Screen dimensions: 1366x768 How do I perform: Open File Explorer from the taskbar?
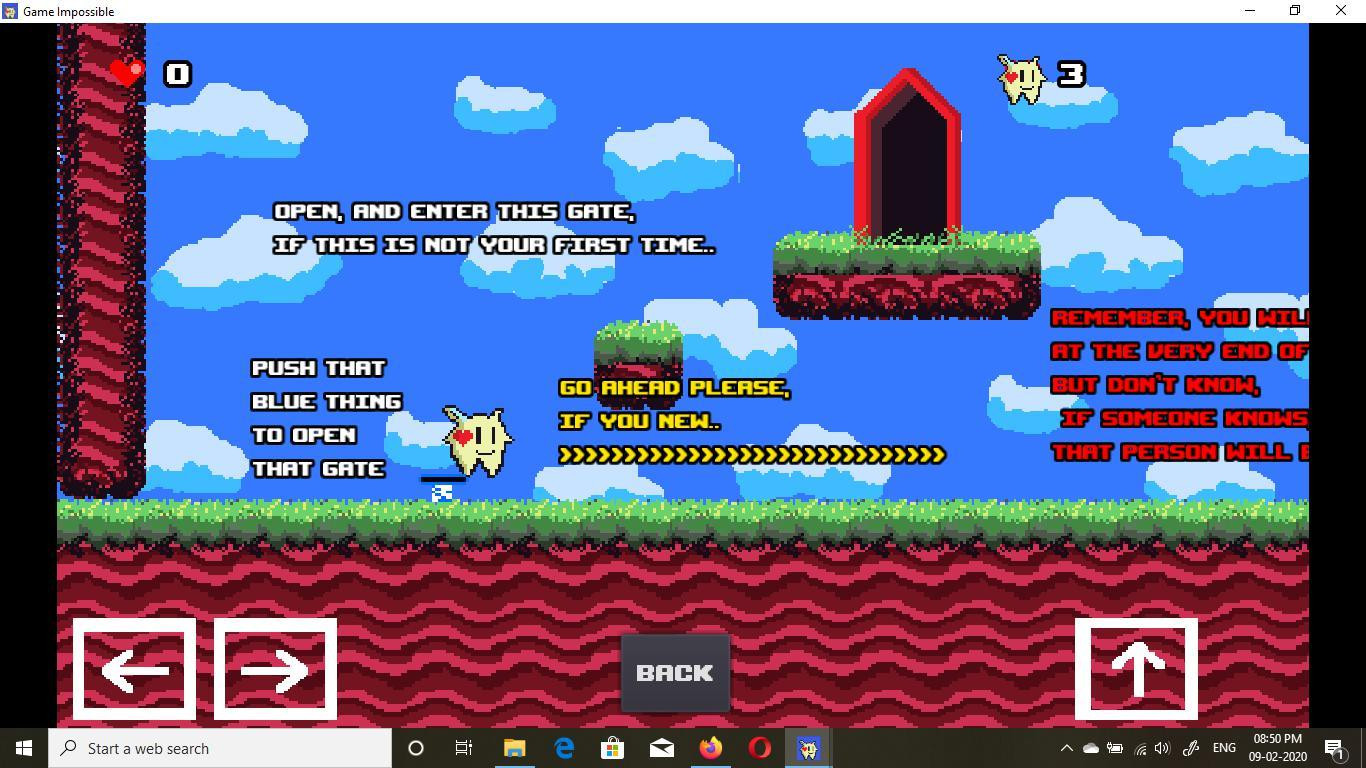(514, 748)
